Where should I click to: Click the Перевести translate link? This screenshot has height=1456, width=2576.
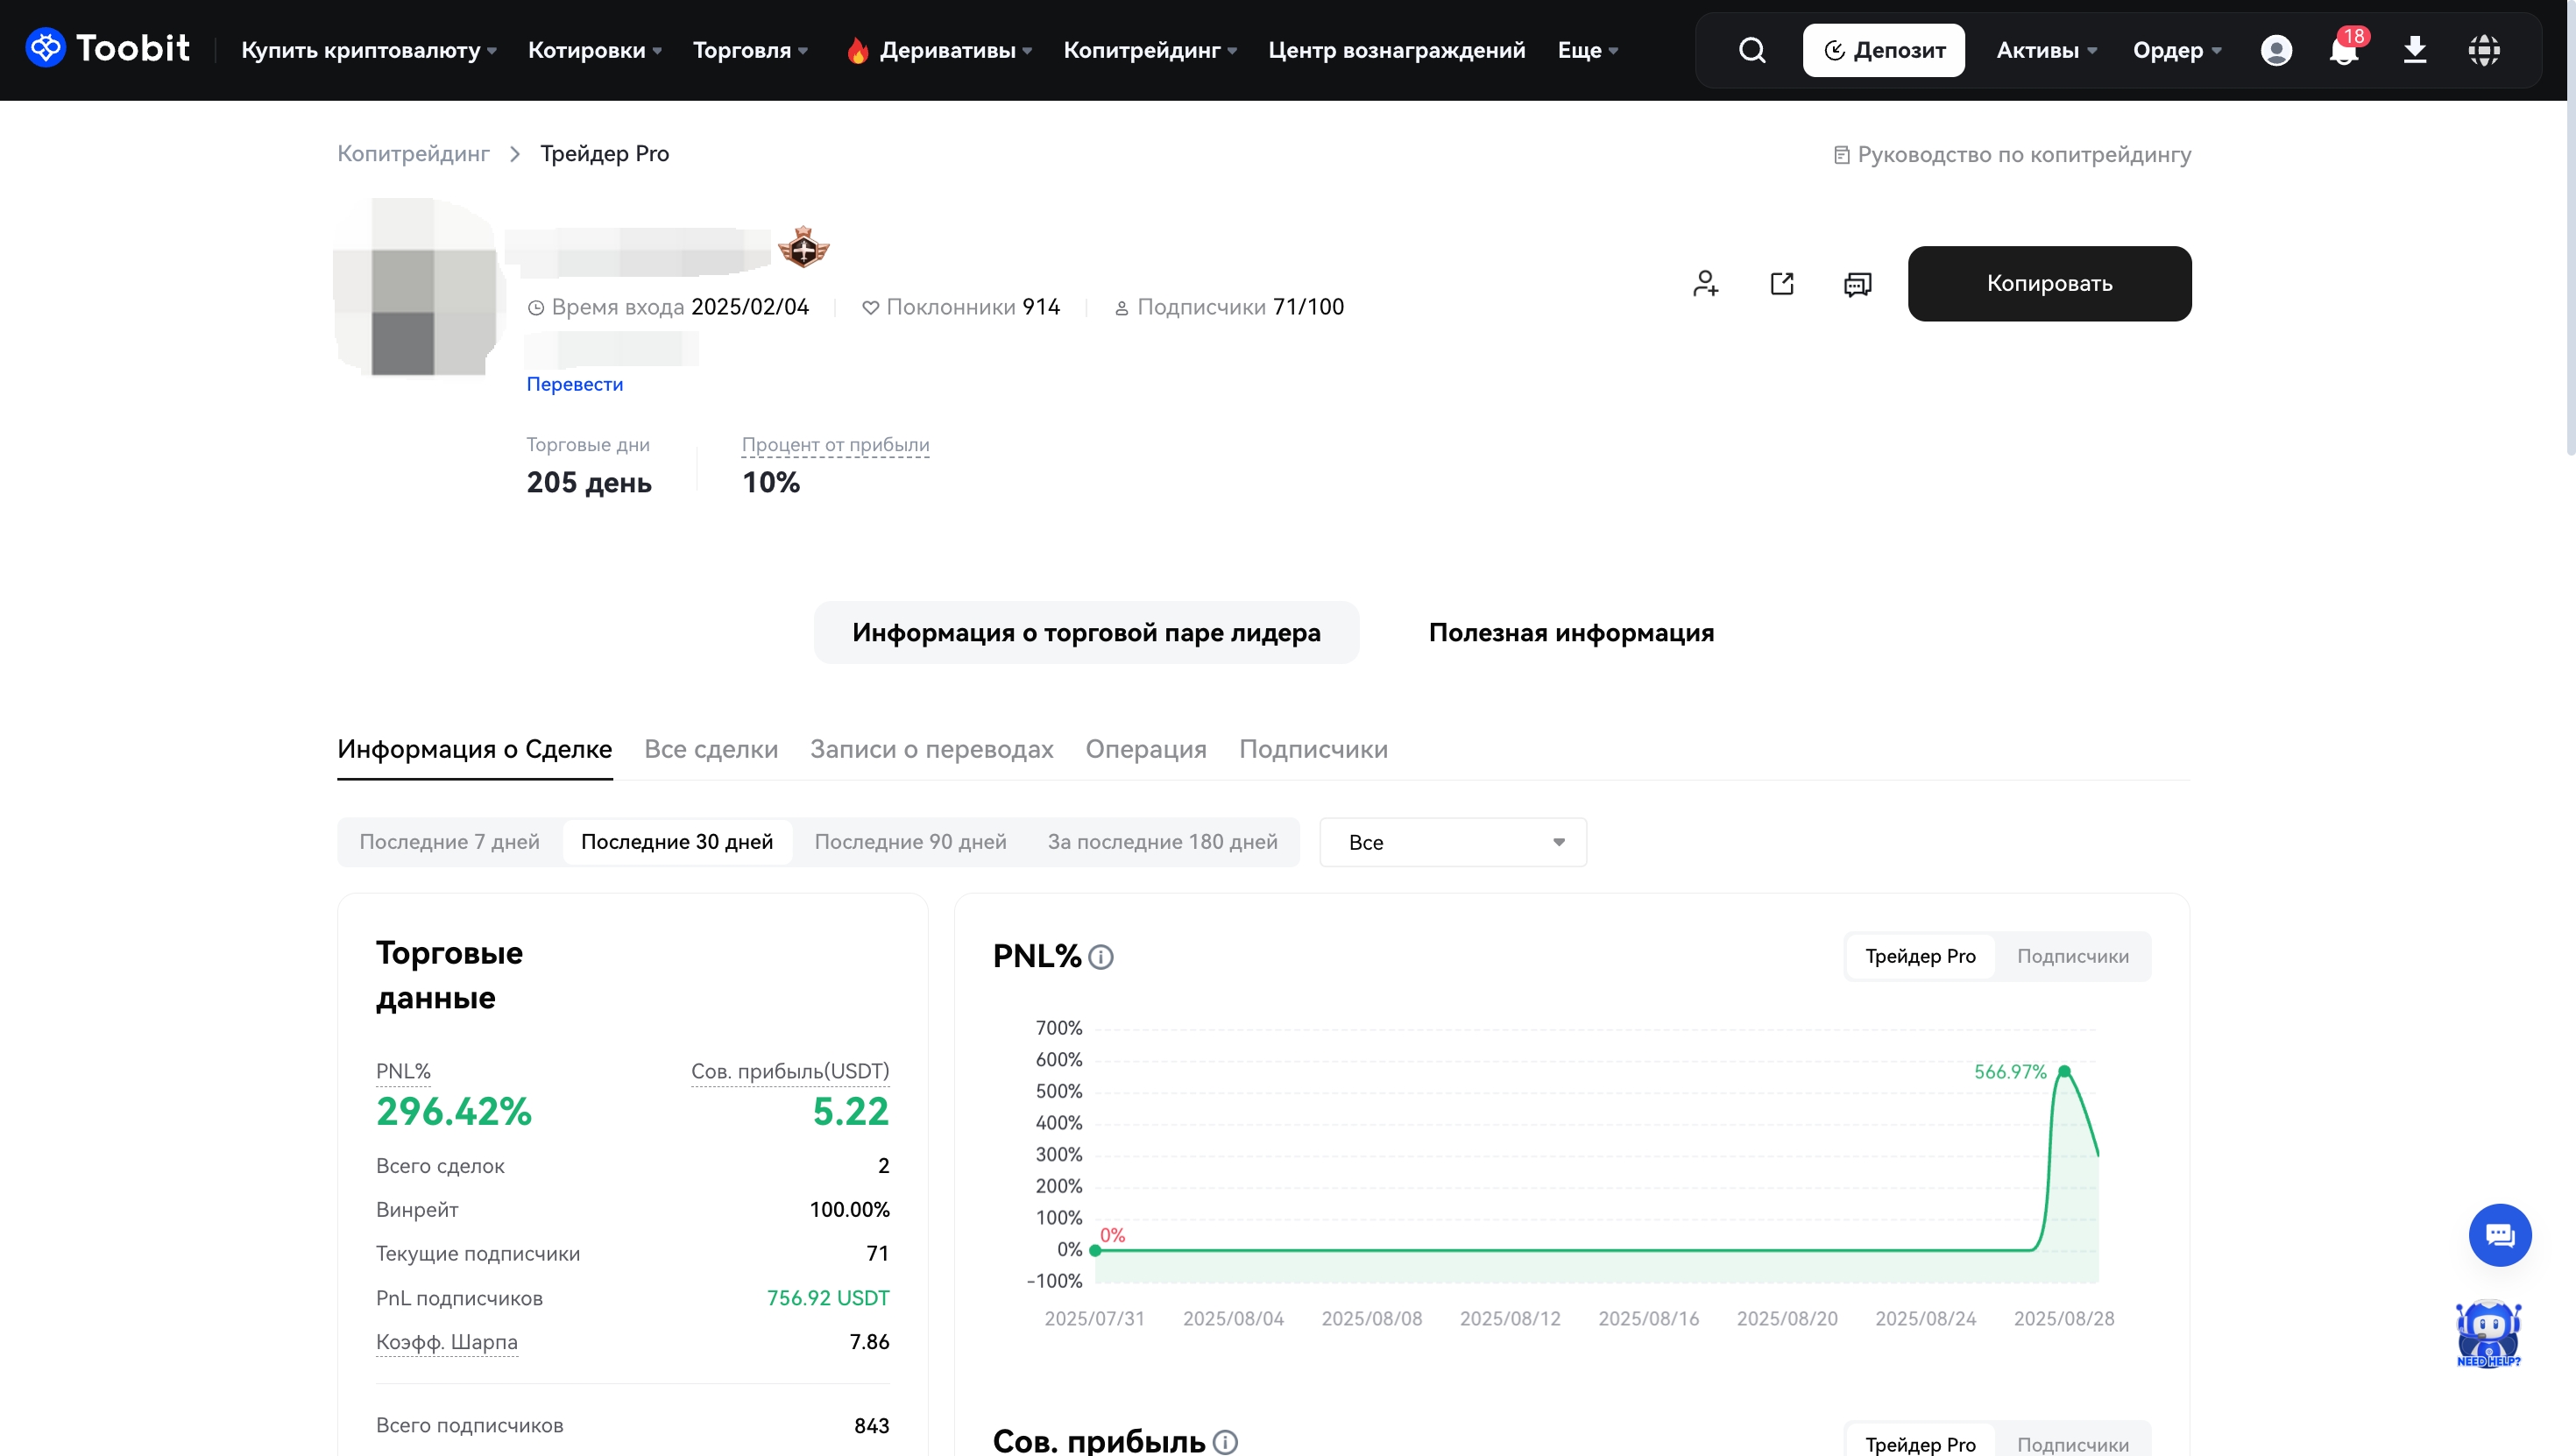point(574,384)
